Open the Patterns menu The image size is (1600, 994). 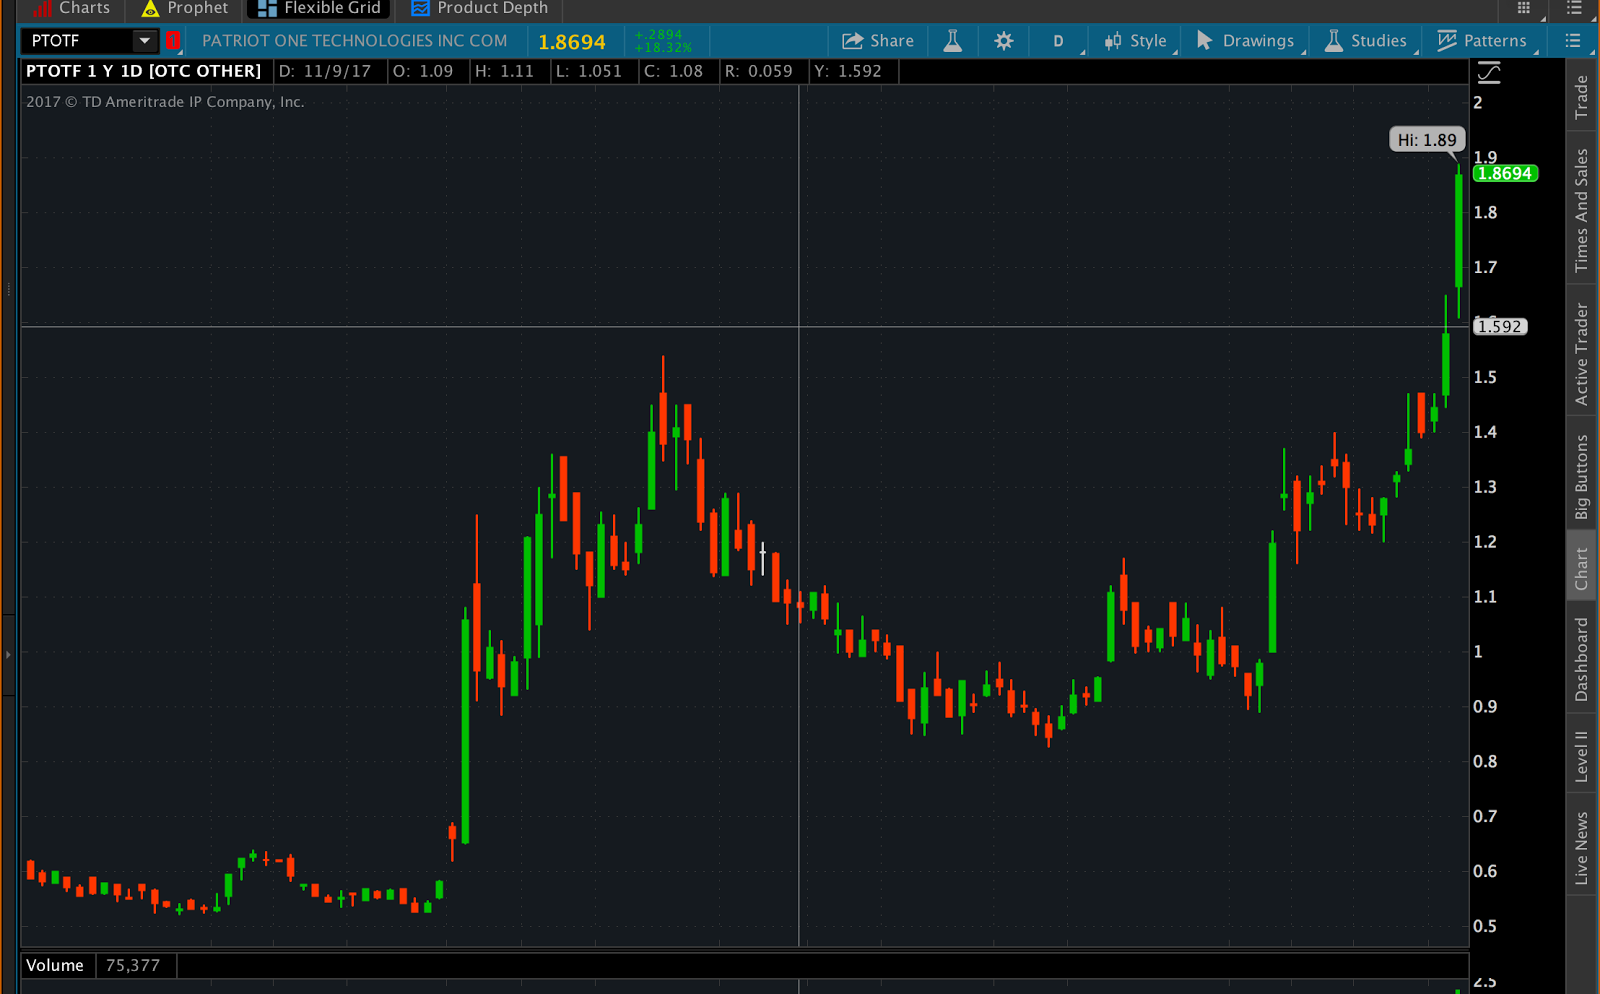coord(1482,41)
